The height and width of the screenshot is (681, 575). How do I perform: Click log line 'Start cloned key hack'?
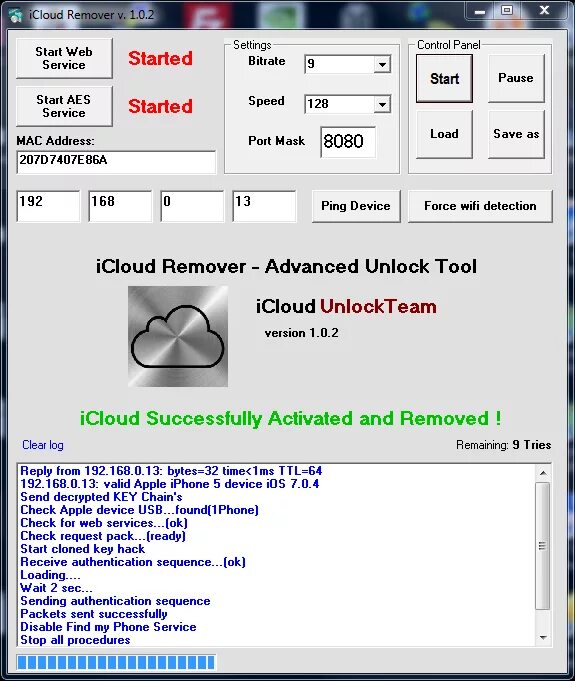(83, 549)
